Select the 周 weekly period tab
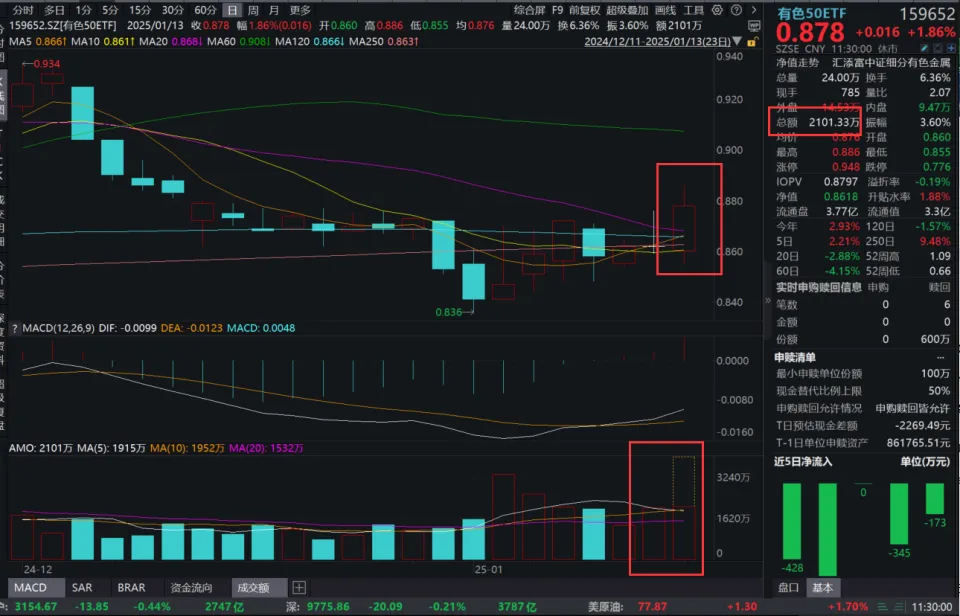 tap(253, 10)
